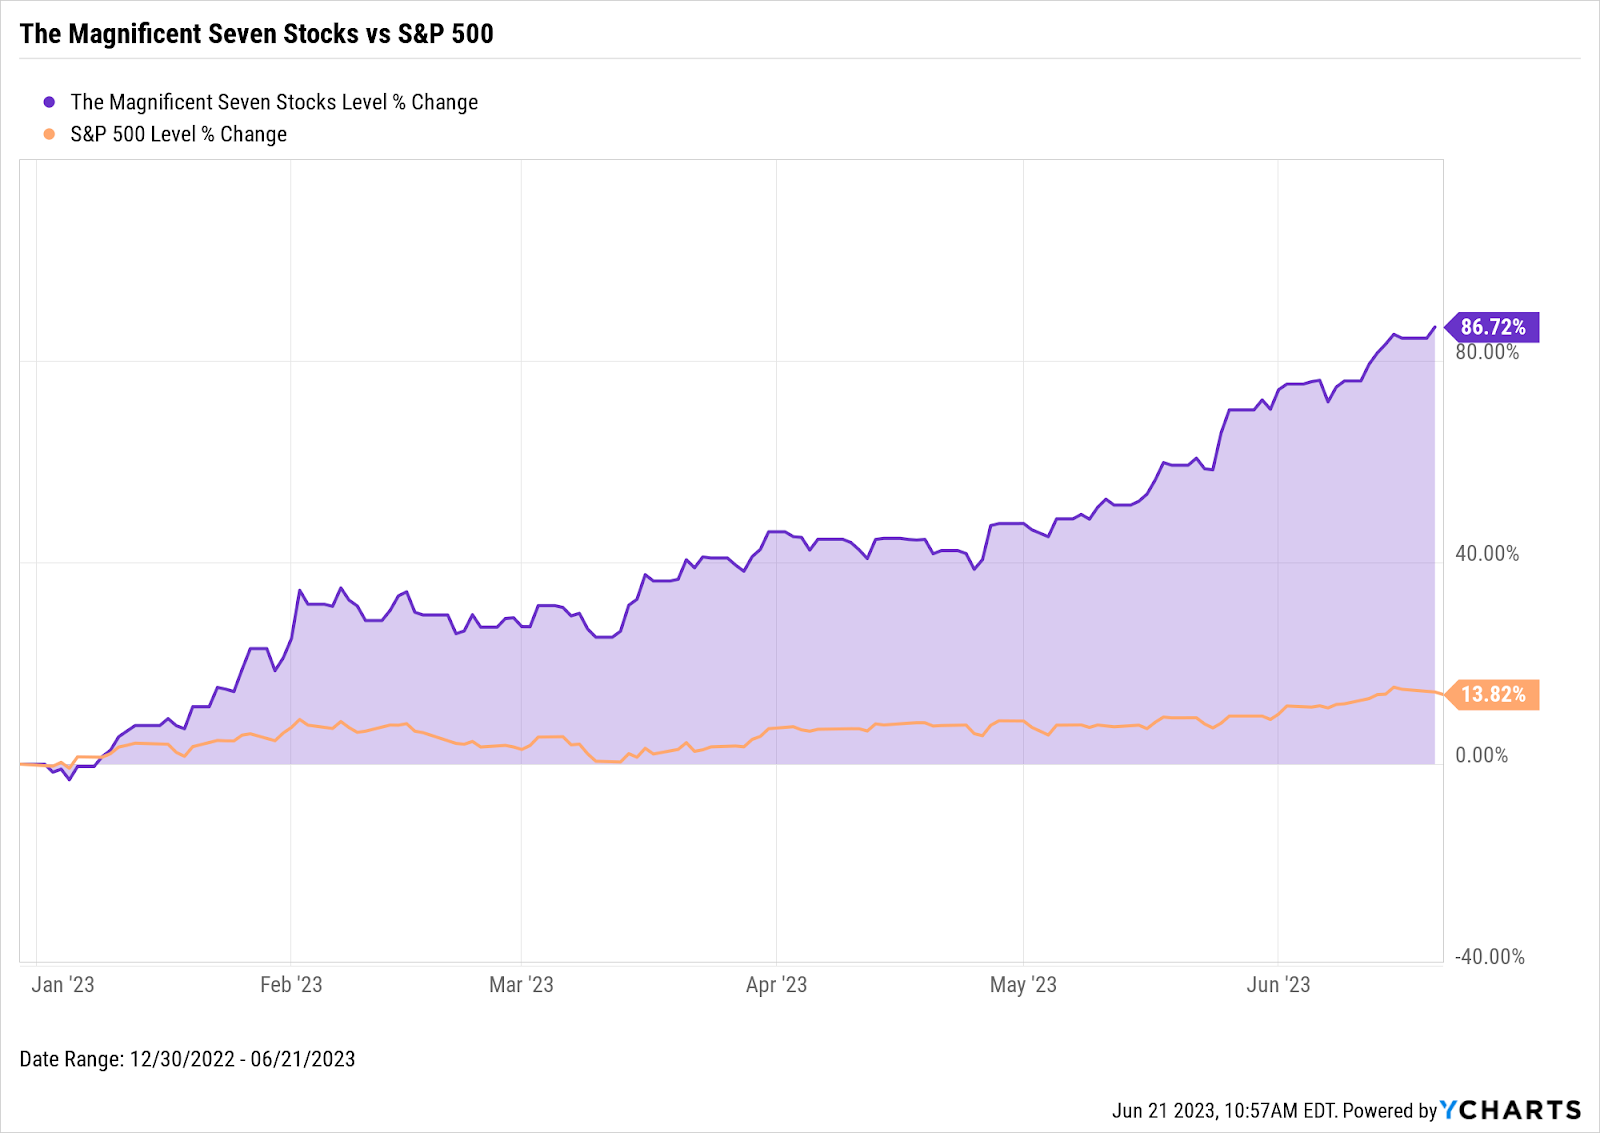Select the S&P 500 Level % Change label
The width and height of the screenshot is (1600, 1133).
point(178,134)
